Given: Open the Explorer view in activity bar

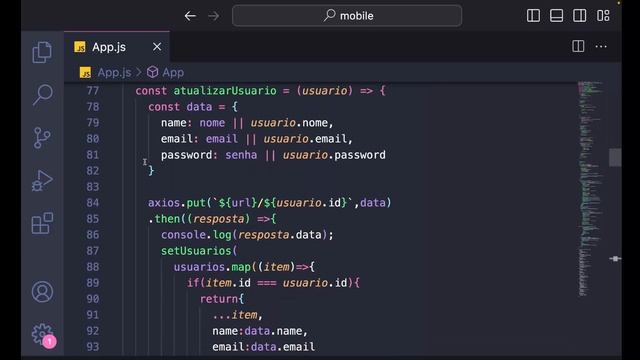Looking at the screenshot, I should tap(42, 52).
